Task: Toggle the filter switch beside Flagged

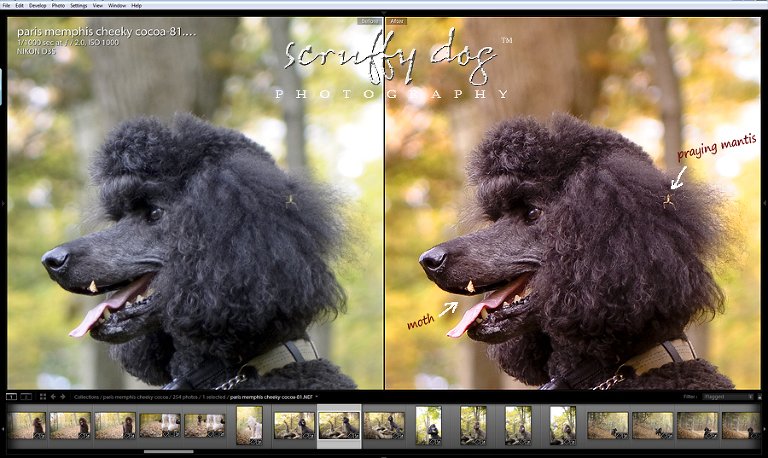Action: pos(759,397)
